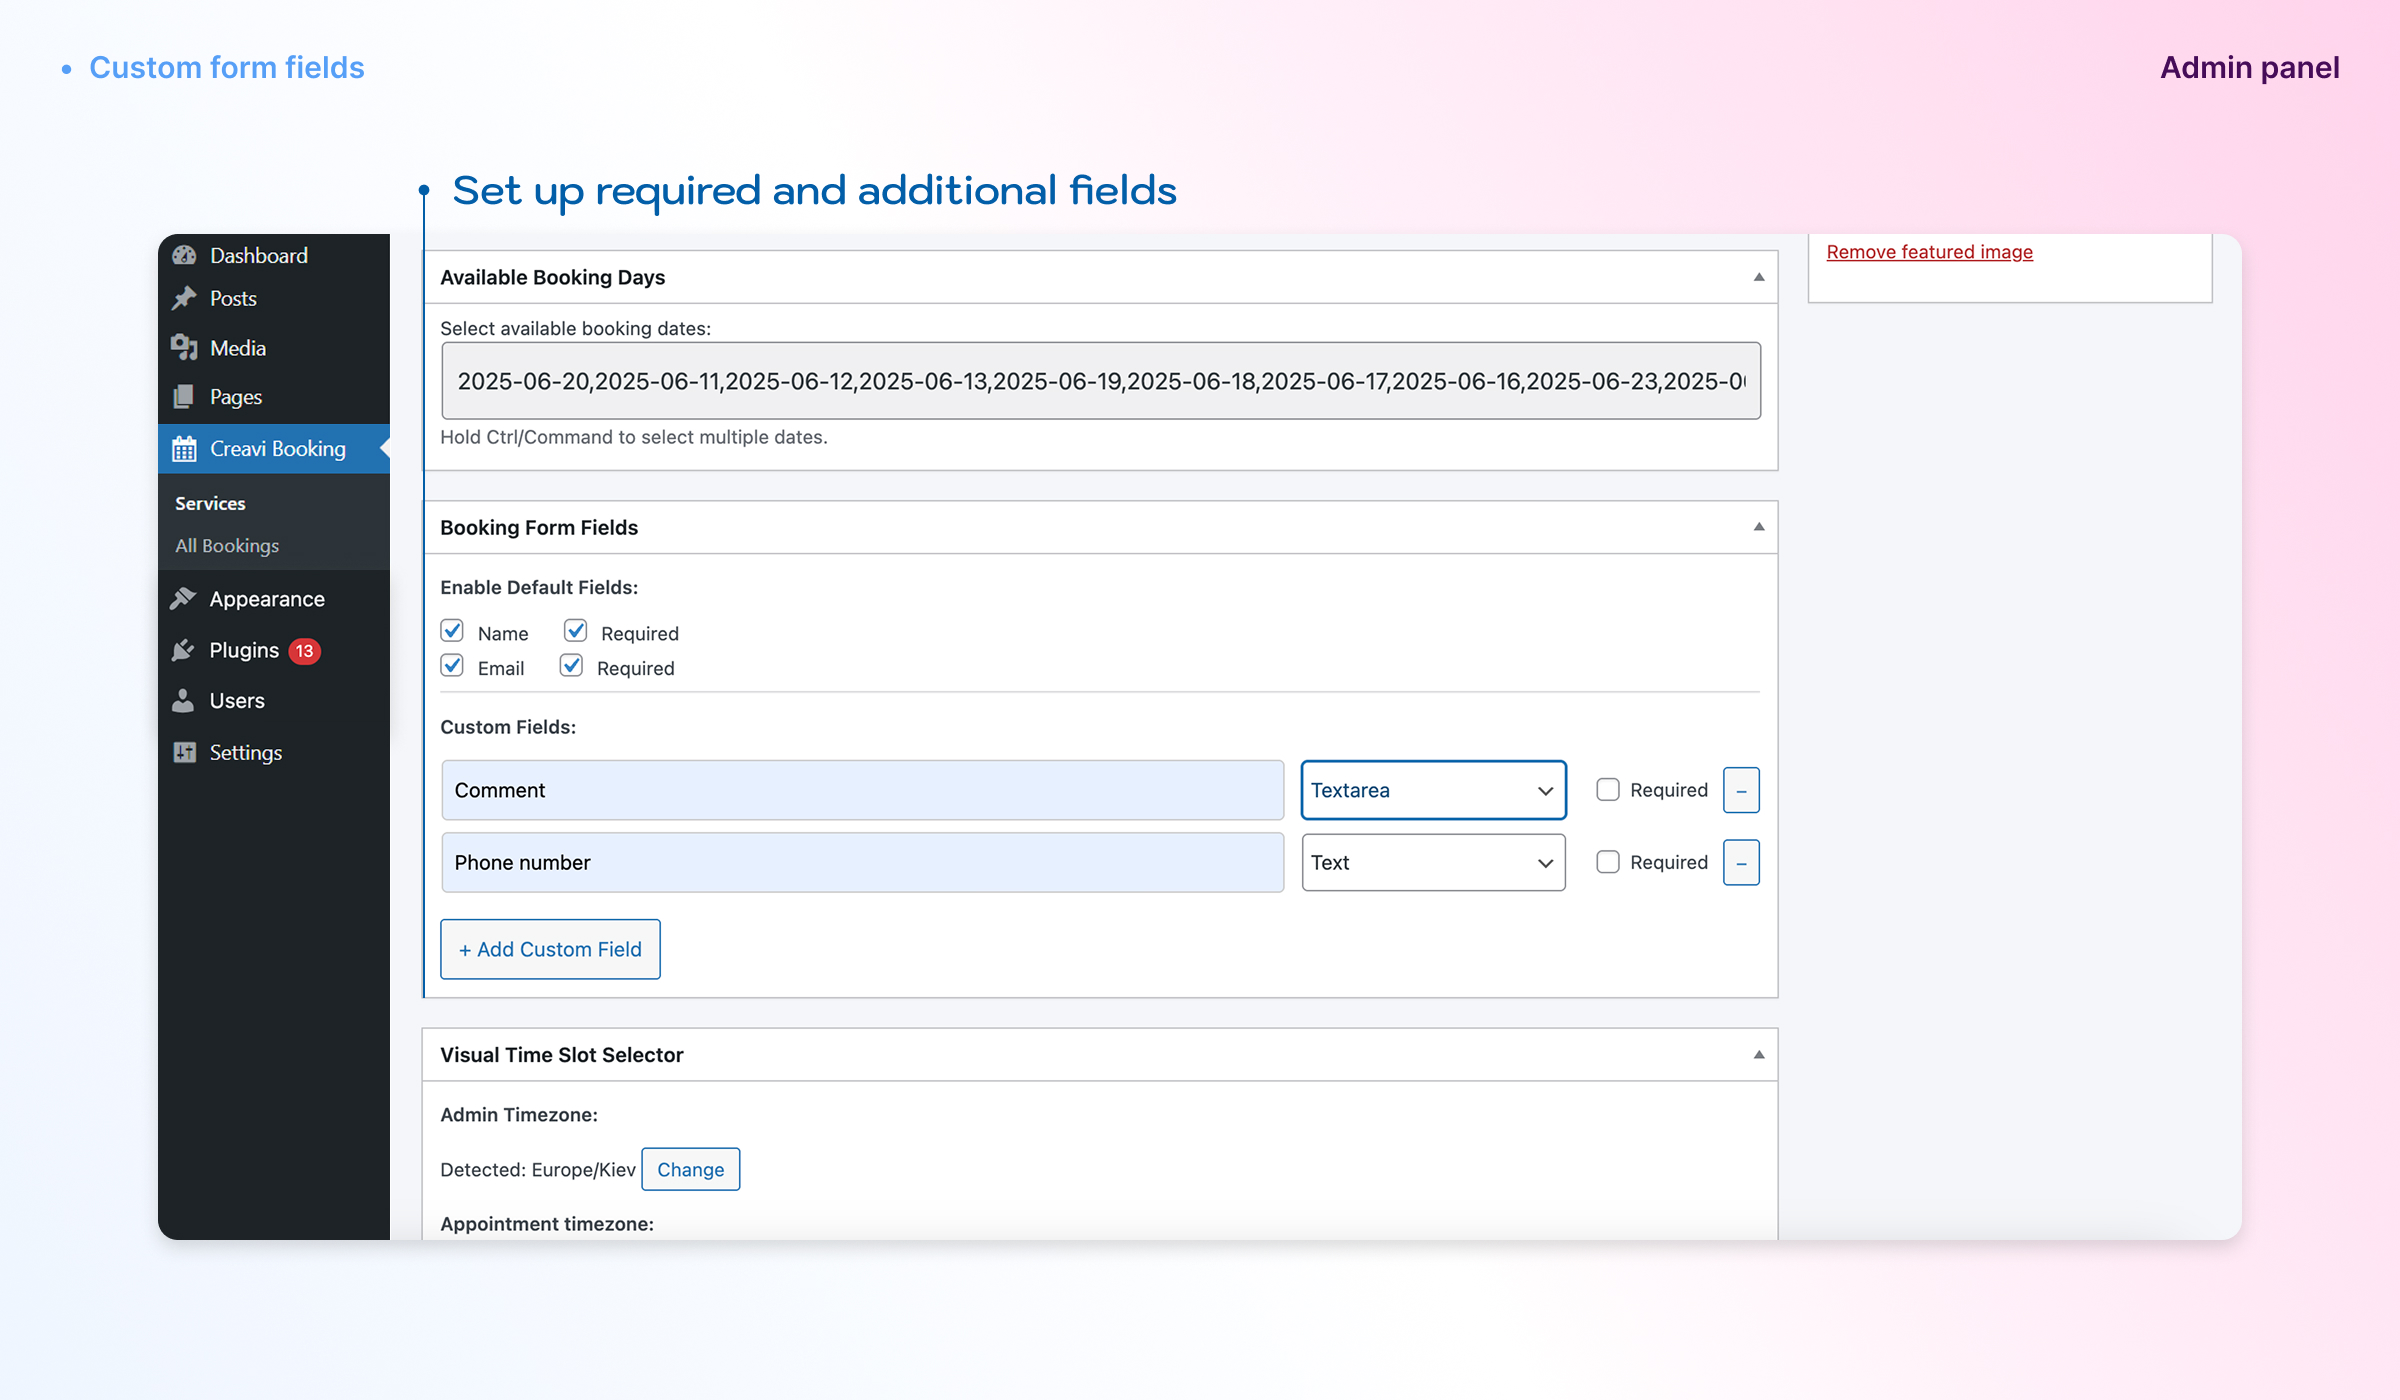Enable Required for the Comment field

pyautogui.click(x=1608, y=790)
